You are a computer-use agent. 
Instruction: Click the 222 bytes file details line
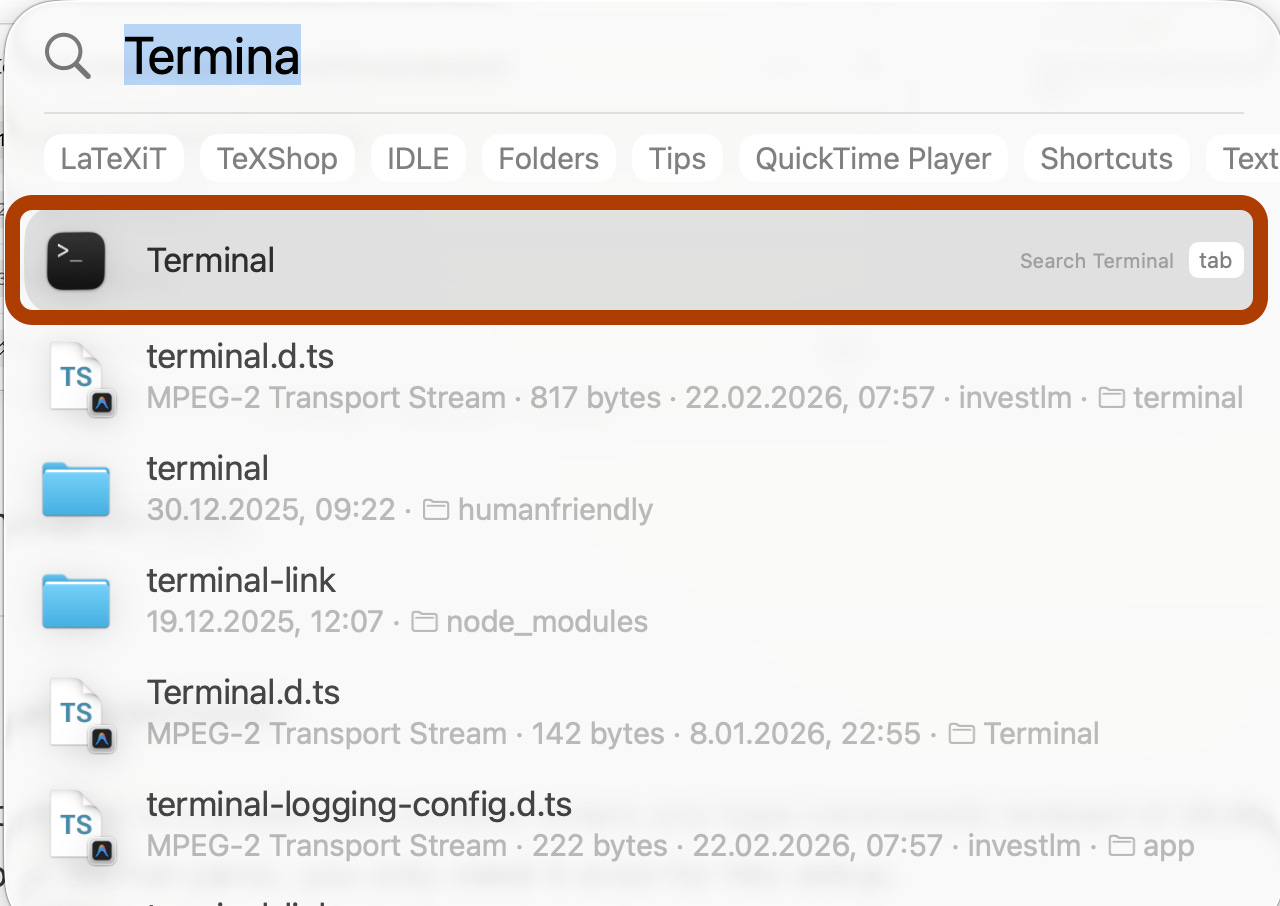(x=670, y=846)
